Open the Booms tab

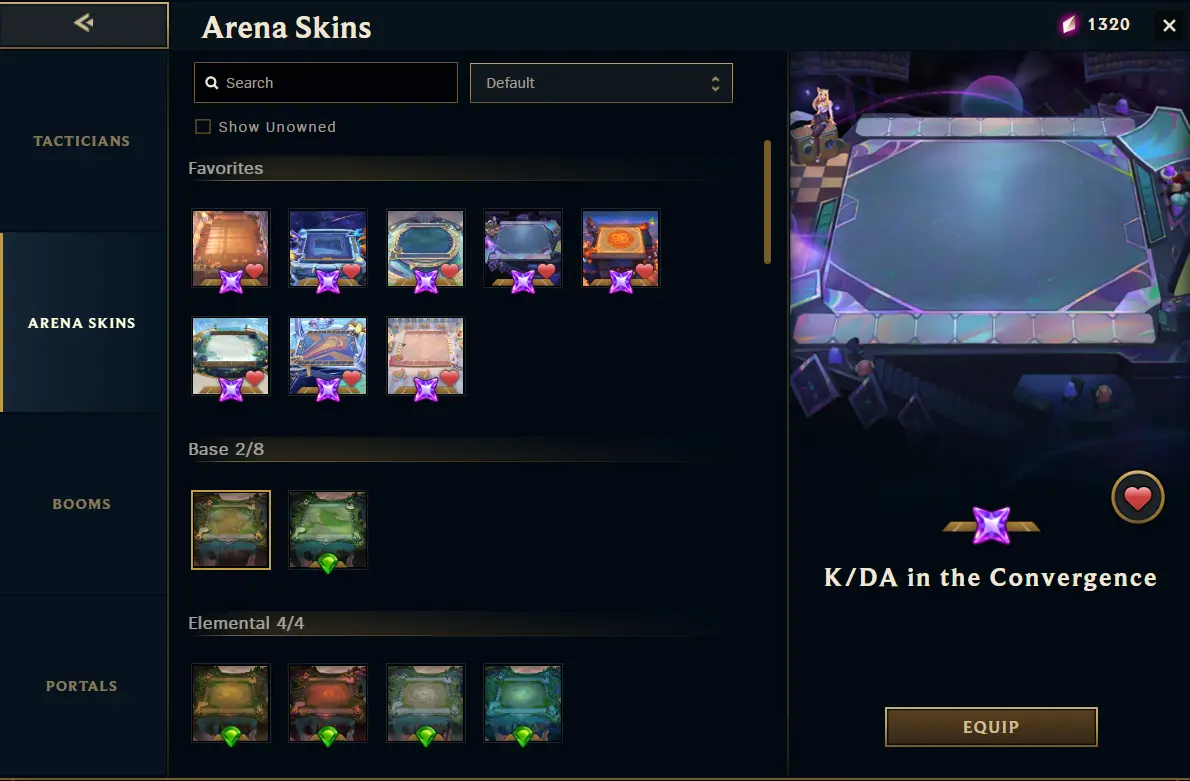[82, 504]
